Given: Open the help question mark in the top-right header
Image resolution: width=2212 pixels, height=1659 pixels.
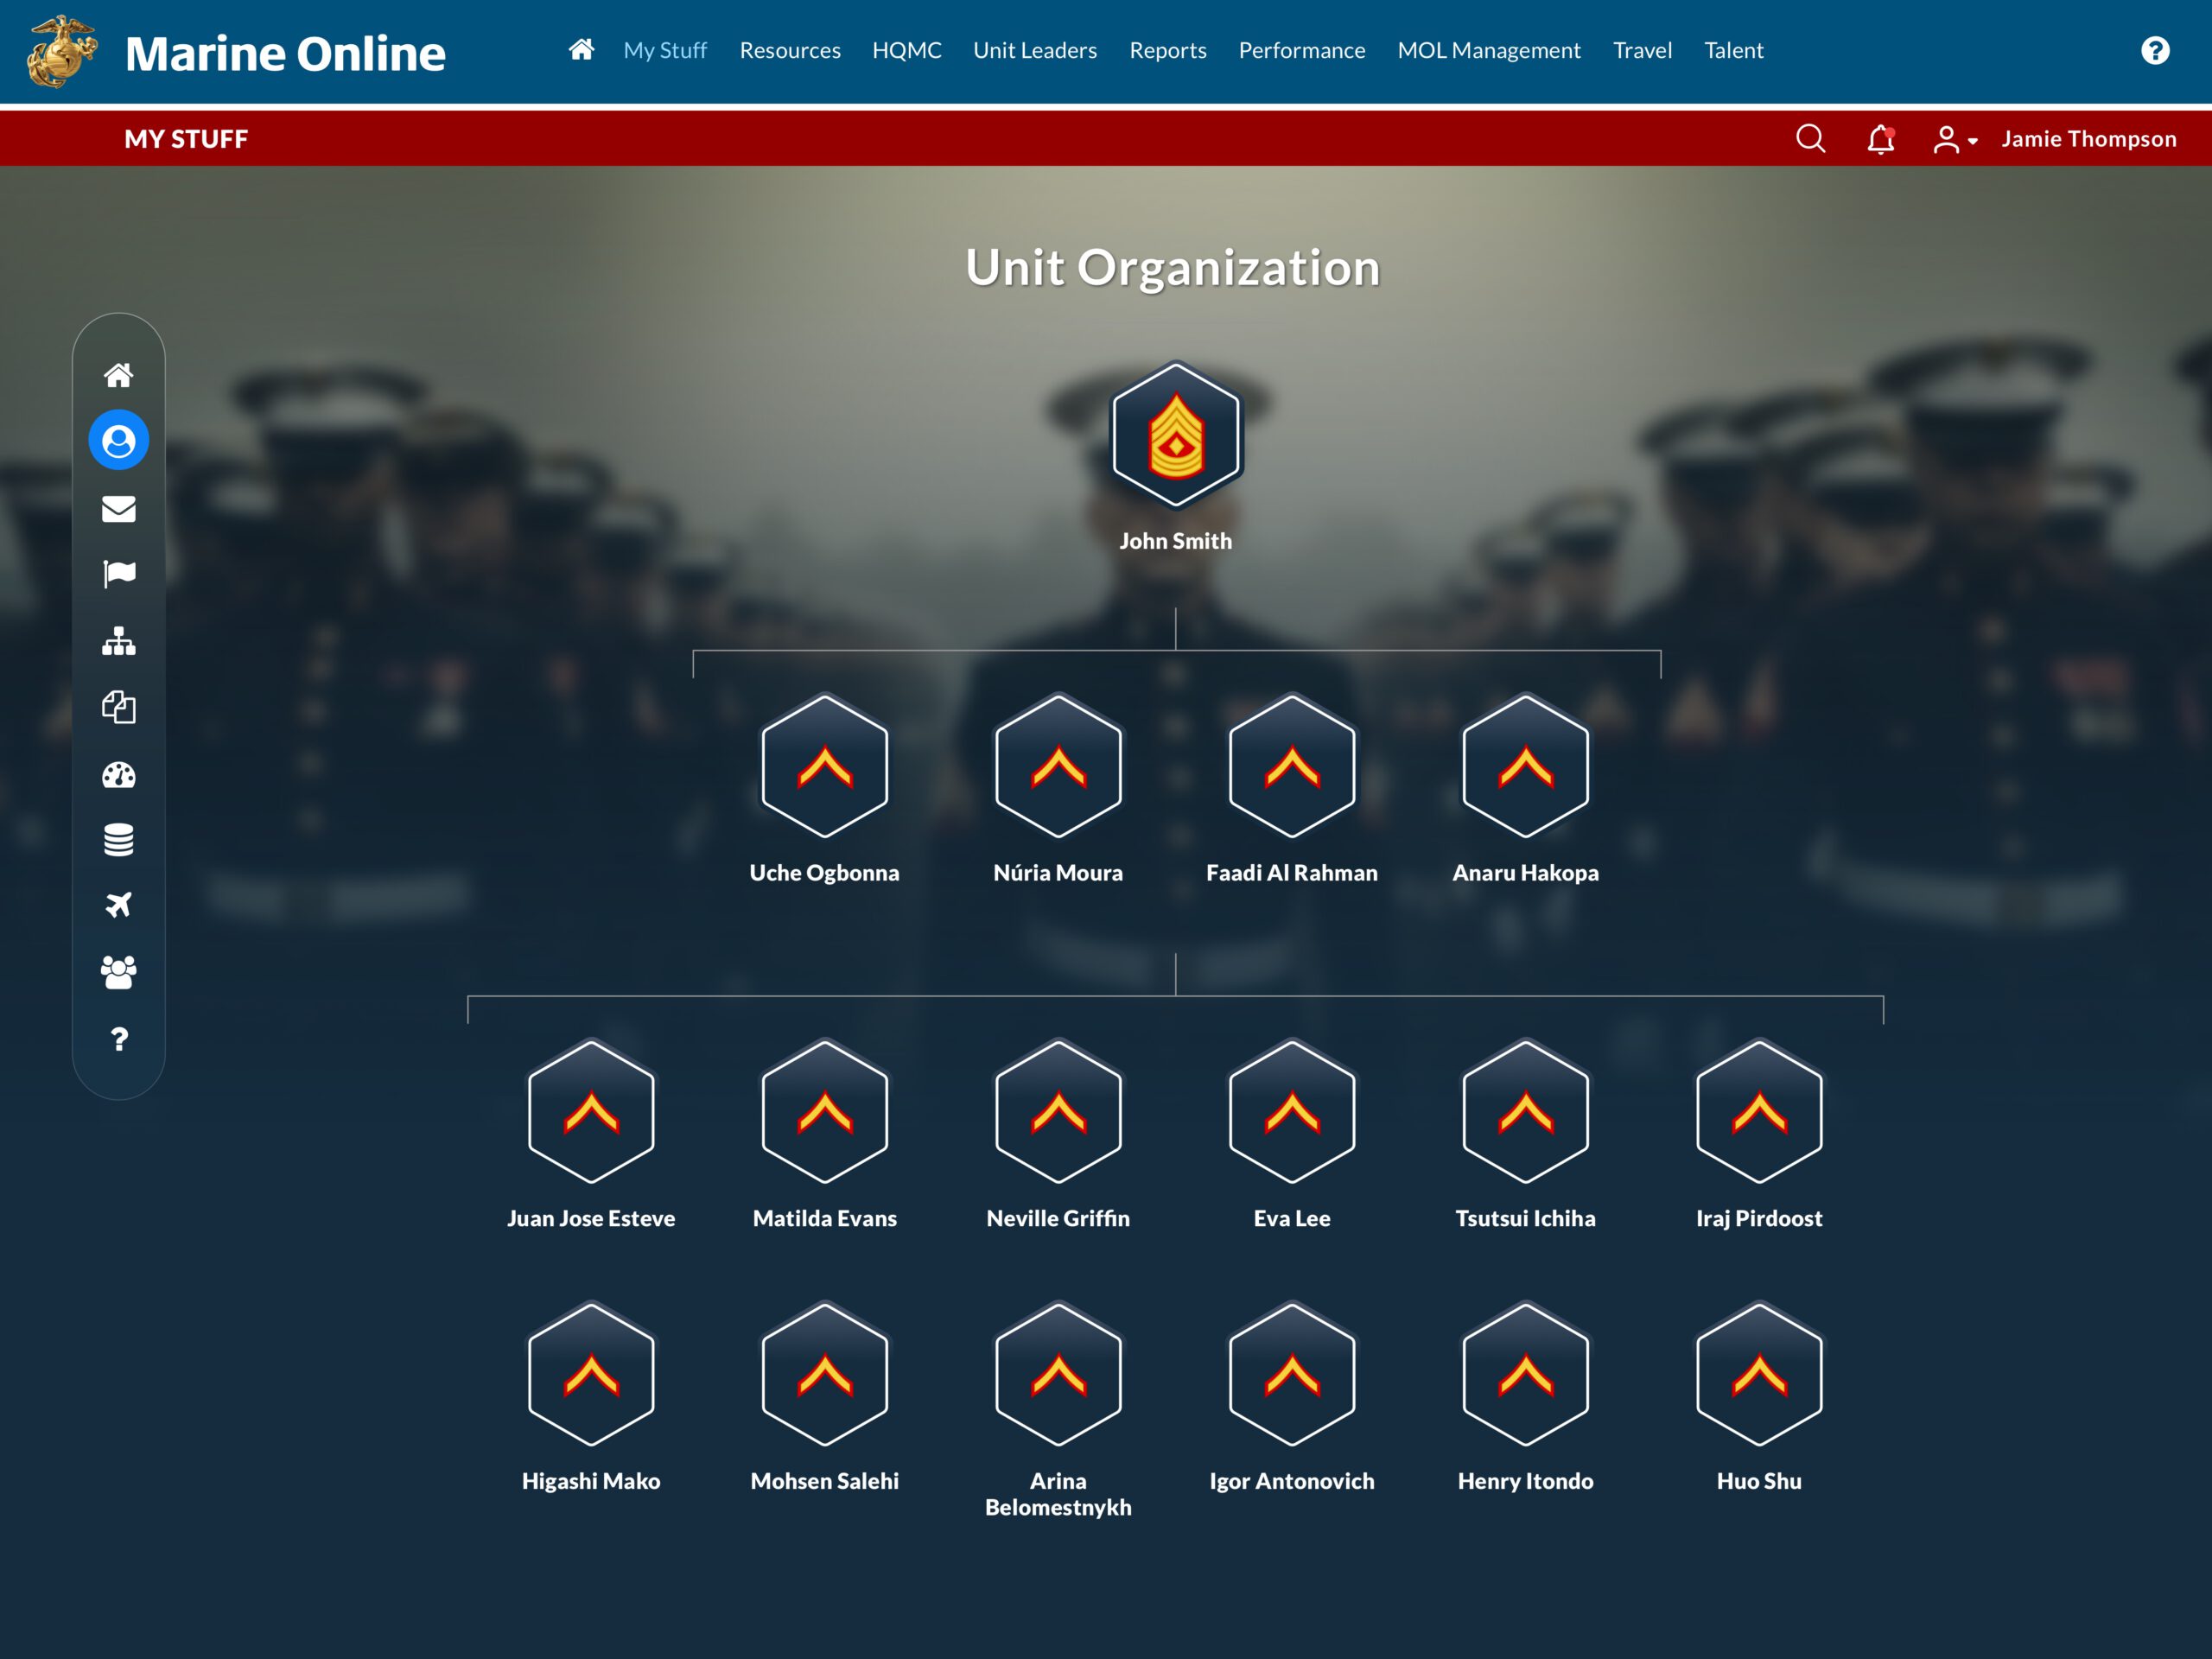Looking at the screenshot, I should coord(2155,50).
